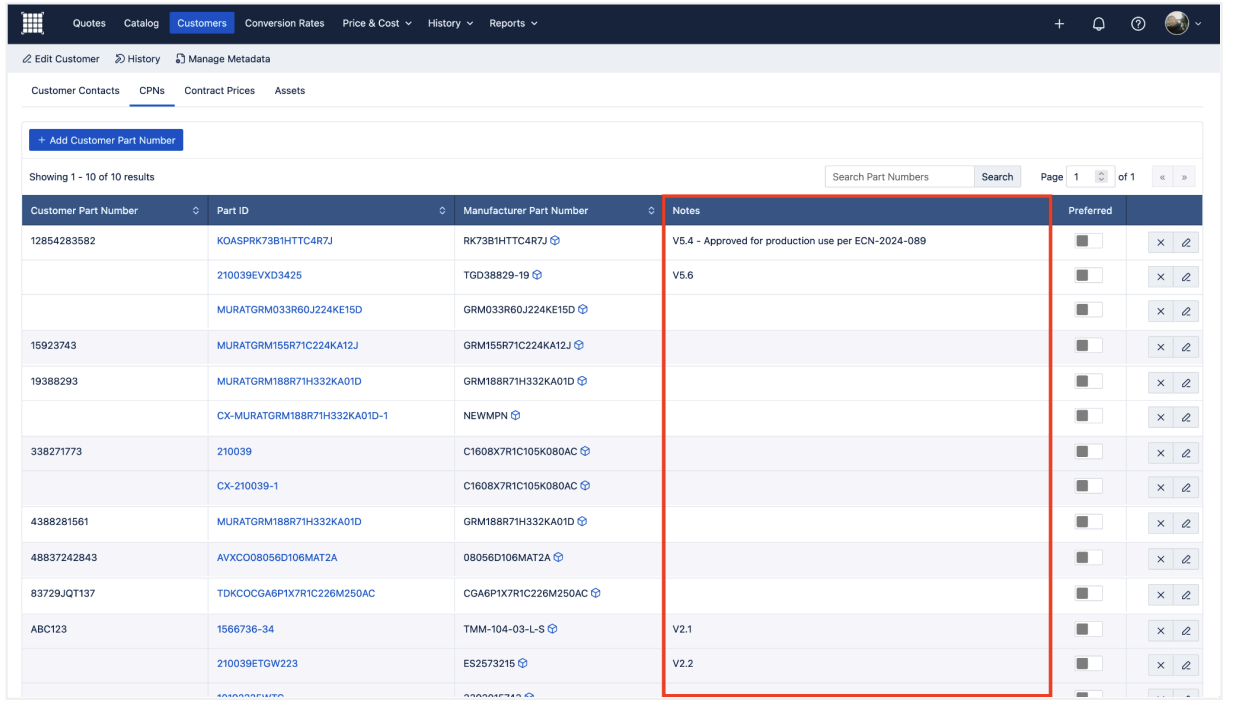Toggle Preferred switch for 210039ETGW223 row
The height and width of the screenshot is (710, 1234).
tap(1088, 663)
